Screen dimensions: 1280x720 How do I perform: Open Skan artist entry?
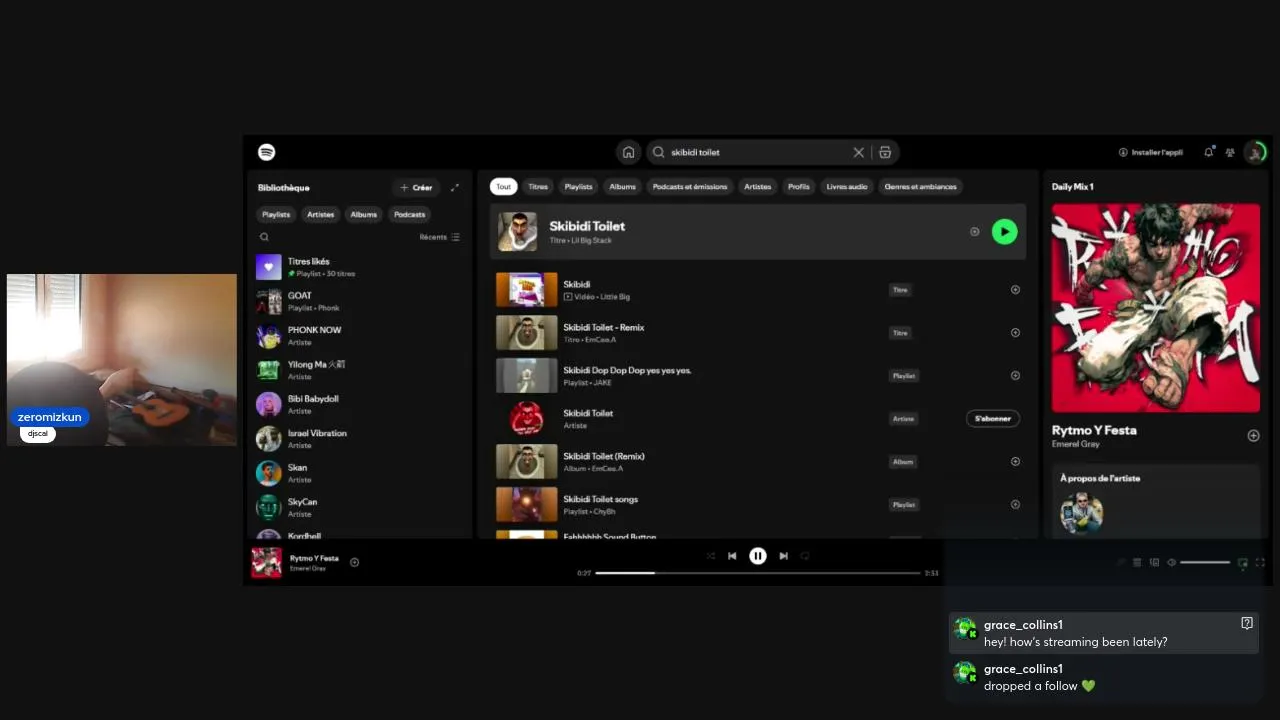(x=360, y=473)
